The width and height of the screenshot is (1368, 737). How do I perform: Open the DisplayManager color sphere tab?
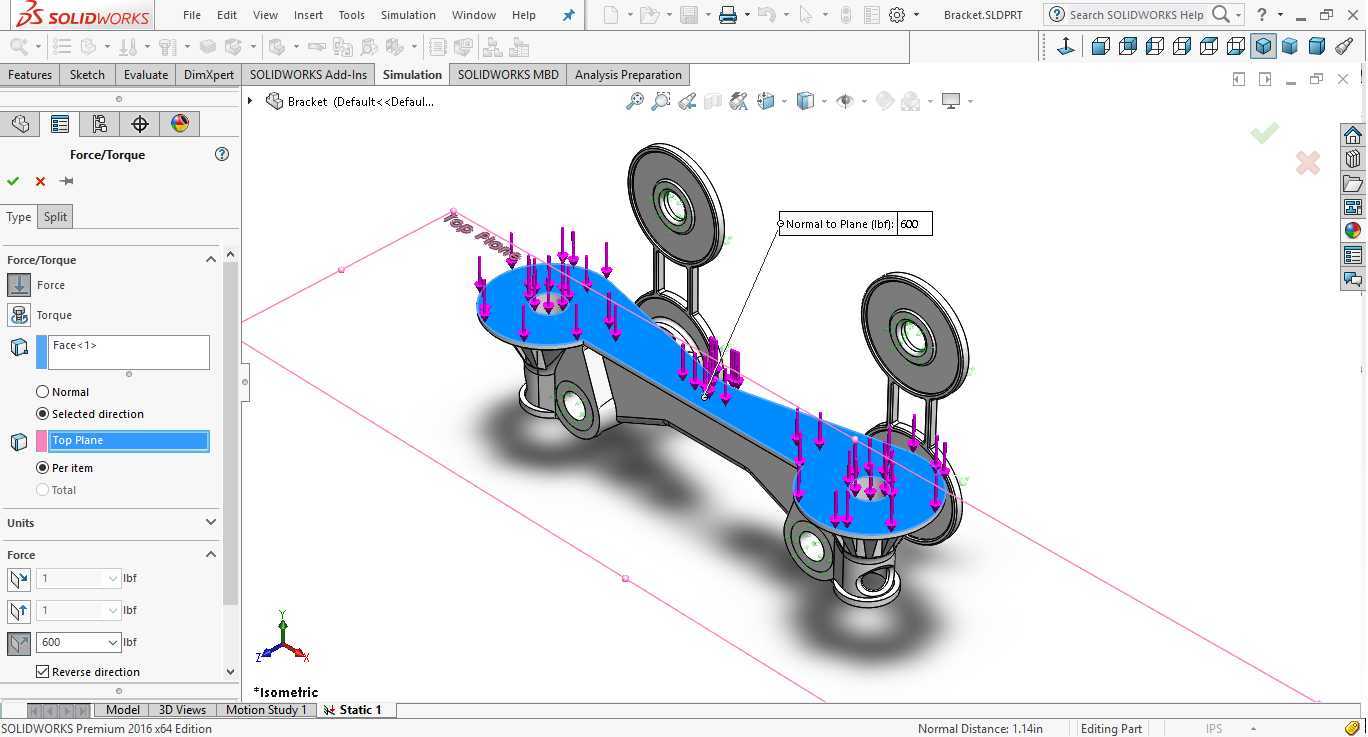(x=180, y=124)
